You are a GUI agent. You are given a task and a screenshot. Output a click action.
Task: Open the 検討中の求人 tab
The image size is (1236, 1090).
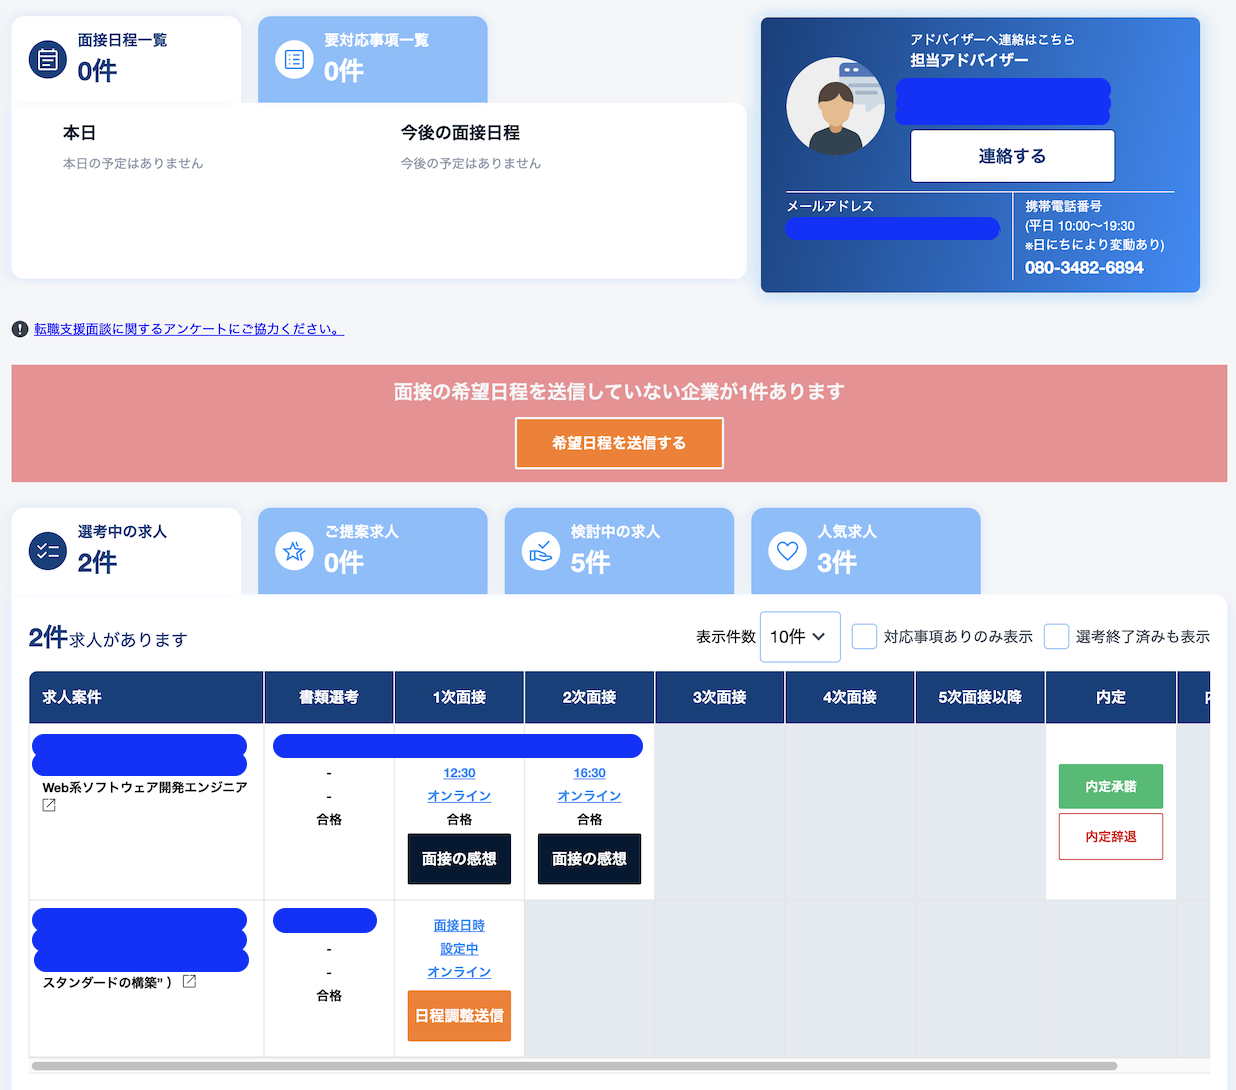[619, 551]
